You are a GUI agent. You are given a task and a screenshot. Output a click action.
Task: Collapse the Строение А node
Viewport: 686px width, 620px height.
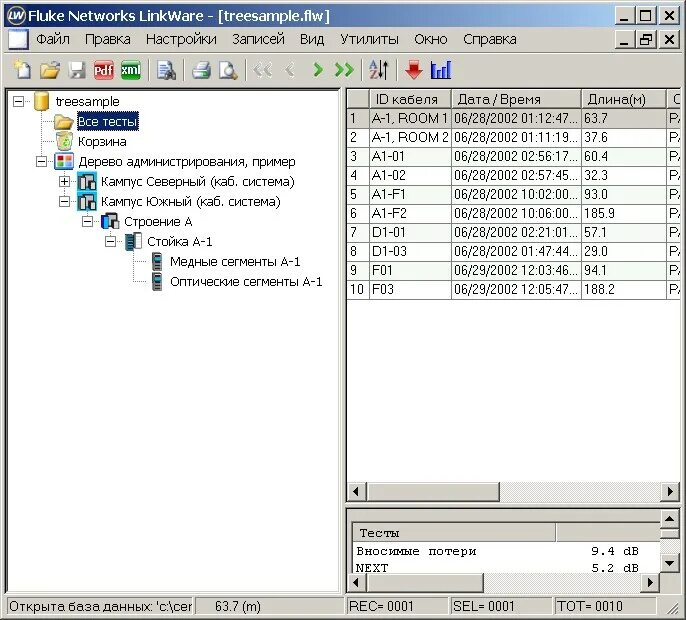88,221
